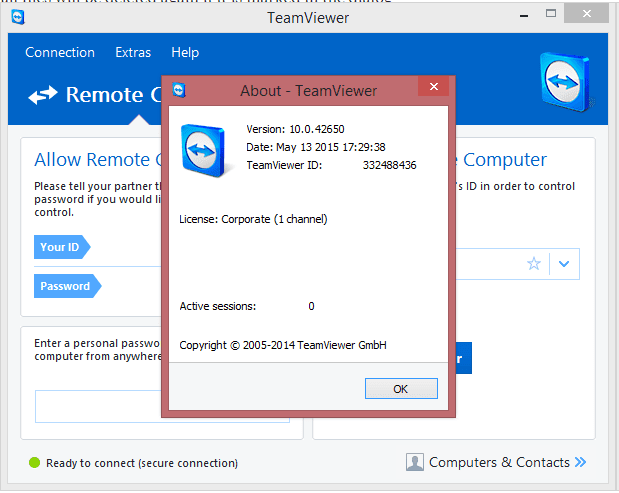Close the main TeamViewer window
Image resolution: width=619 pixels, height=493 pixels.
coord(587,13)
